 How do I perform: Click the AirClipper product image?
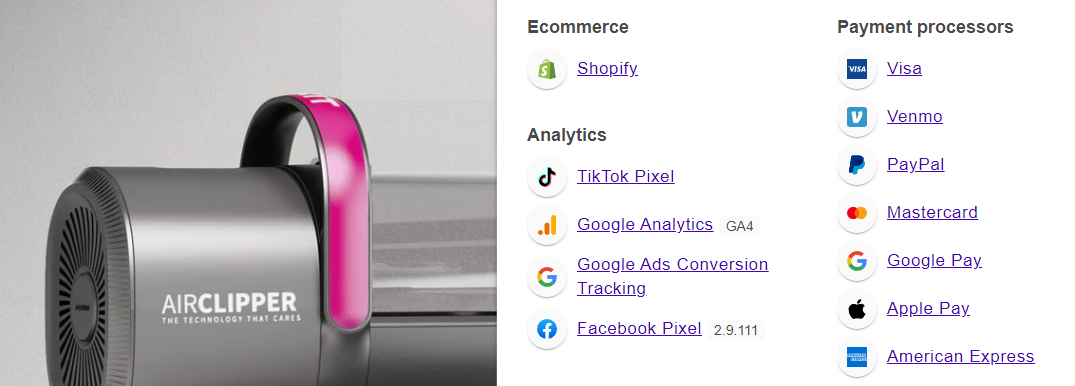tap(248, 193)
